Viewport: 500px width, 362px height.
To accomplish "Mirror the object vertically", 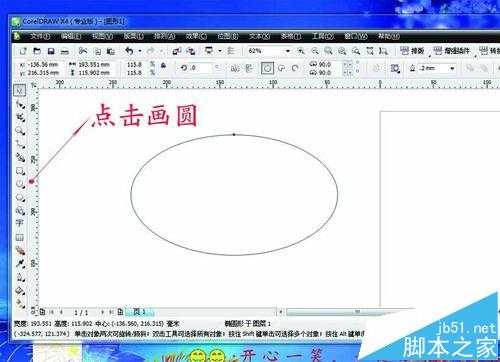I will click(249, 68).
